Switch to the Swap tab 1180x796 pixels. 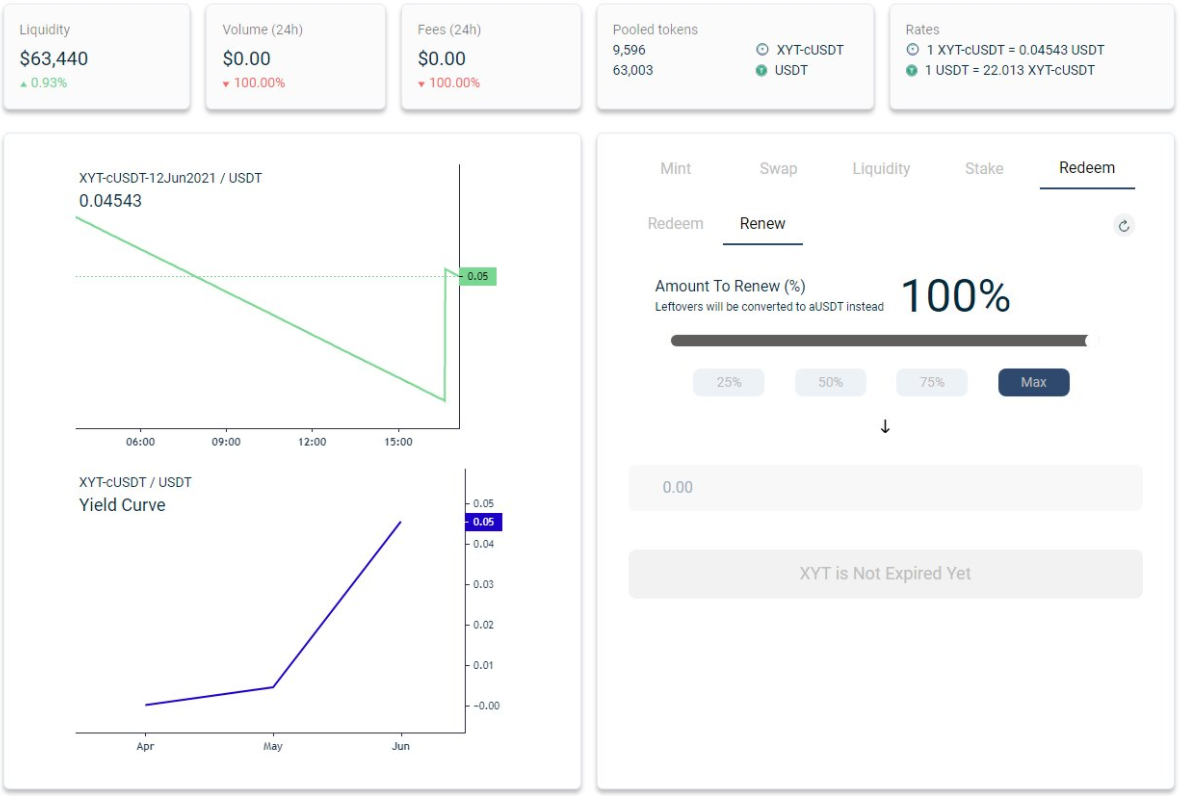[778, 168]
